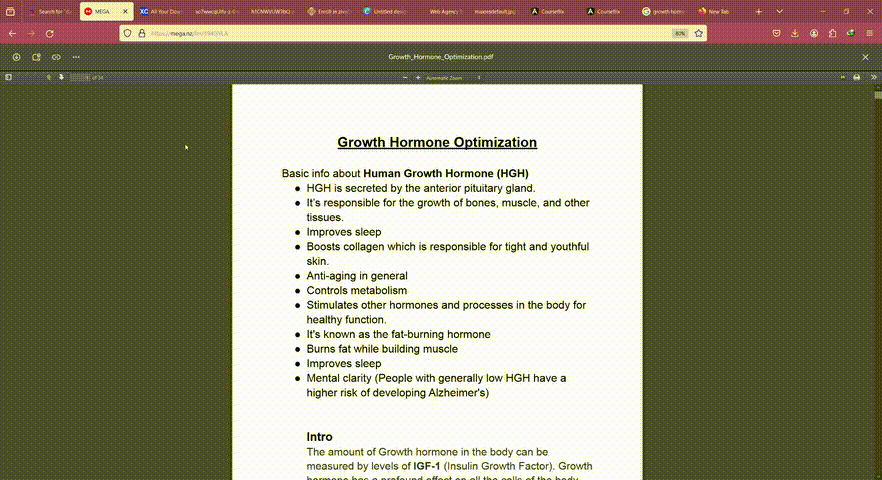Go to next PDF page
The image size is (882, 480).
point(61,78)
